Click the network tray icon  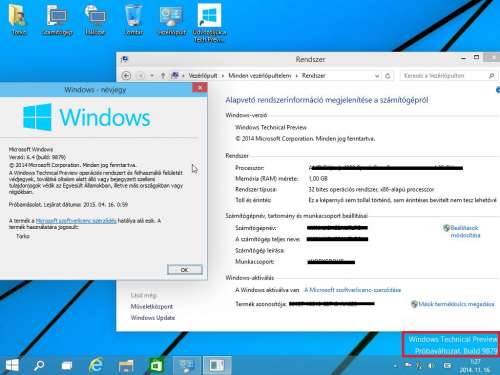click(x=419, y=366)
